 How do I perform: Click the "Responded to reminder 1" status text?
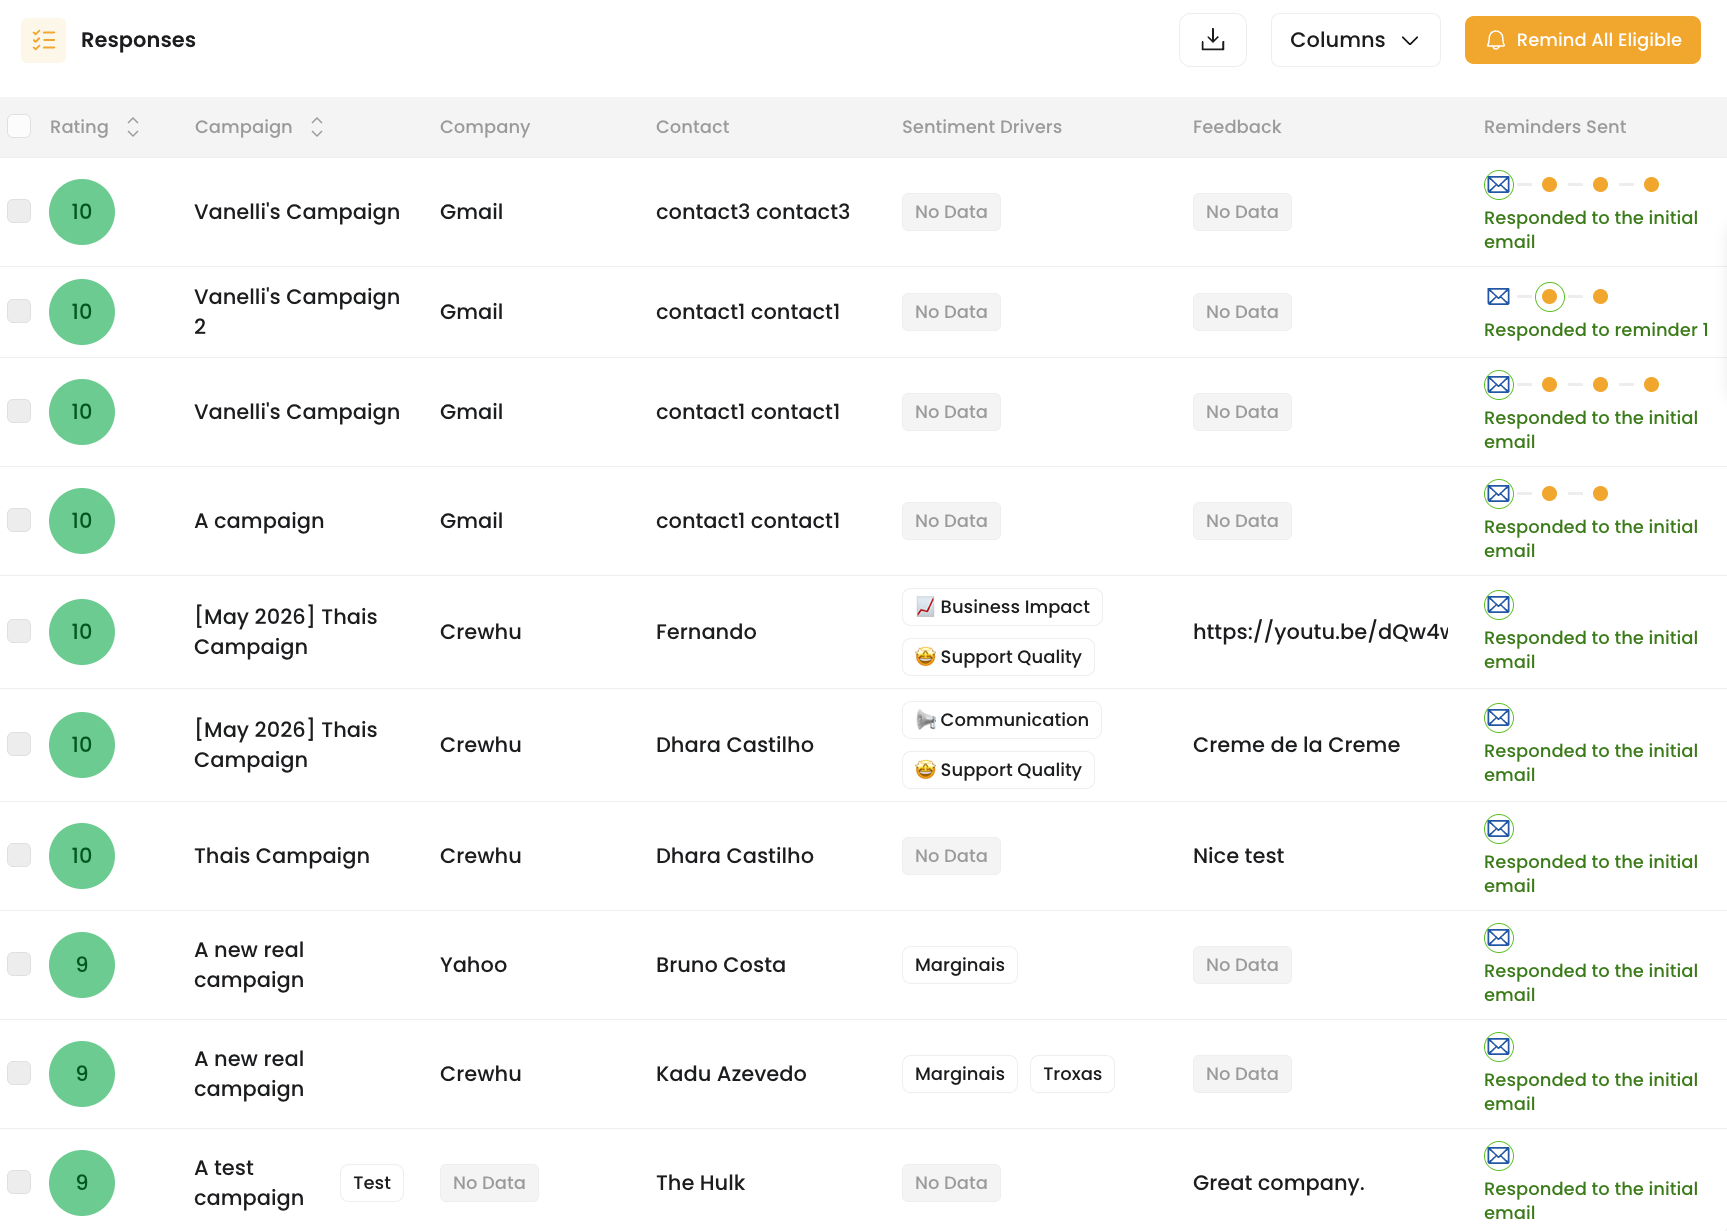click(1596, 330)
